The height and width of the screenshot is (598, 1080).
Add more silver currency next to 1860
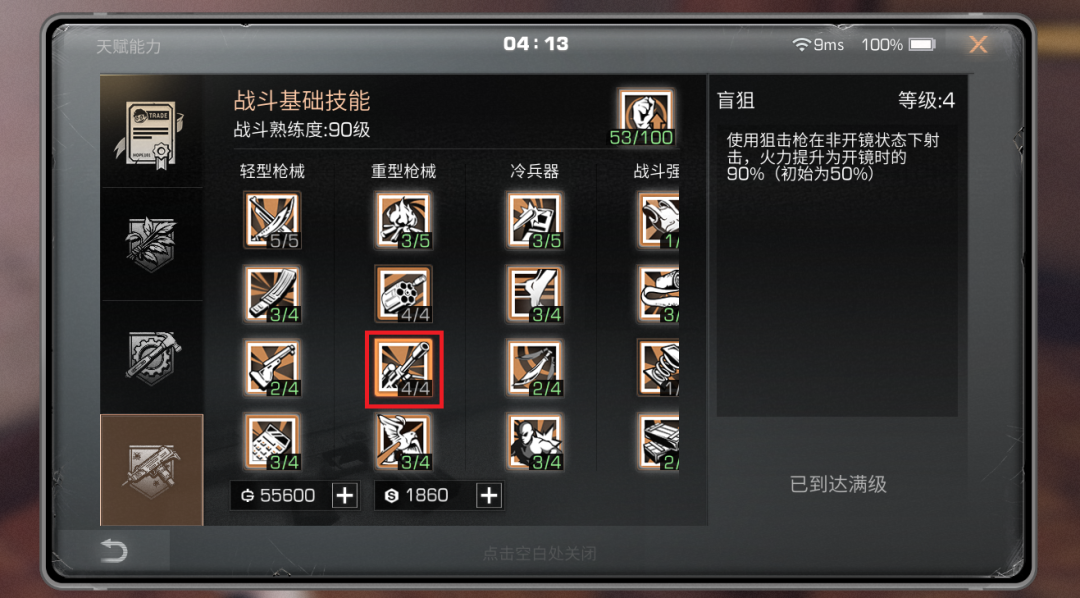tap(489, 495)
